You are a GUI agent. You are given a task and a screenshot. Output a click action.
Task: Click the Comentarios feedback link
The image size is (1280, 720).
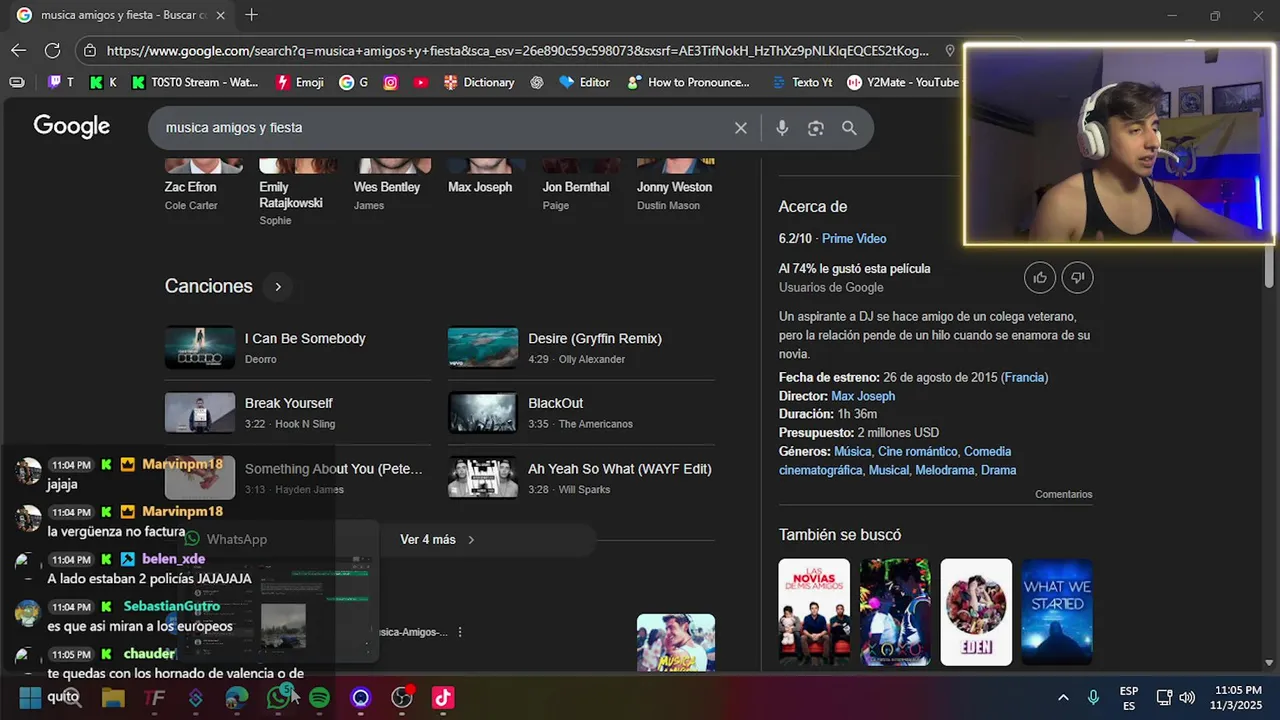(1064, 495)
